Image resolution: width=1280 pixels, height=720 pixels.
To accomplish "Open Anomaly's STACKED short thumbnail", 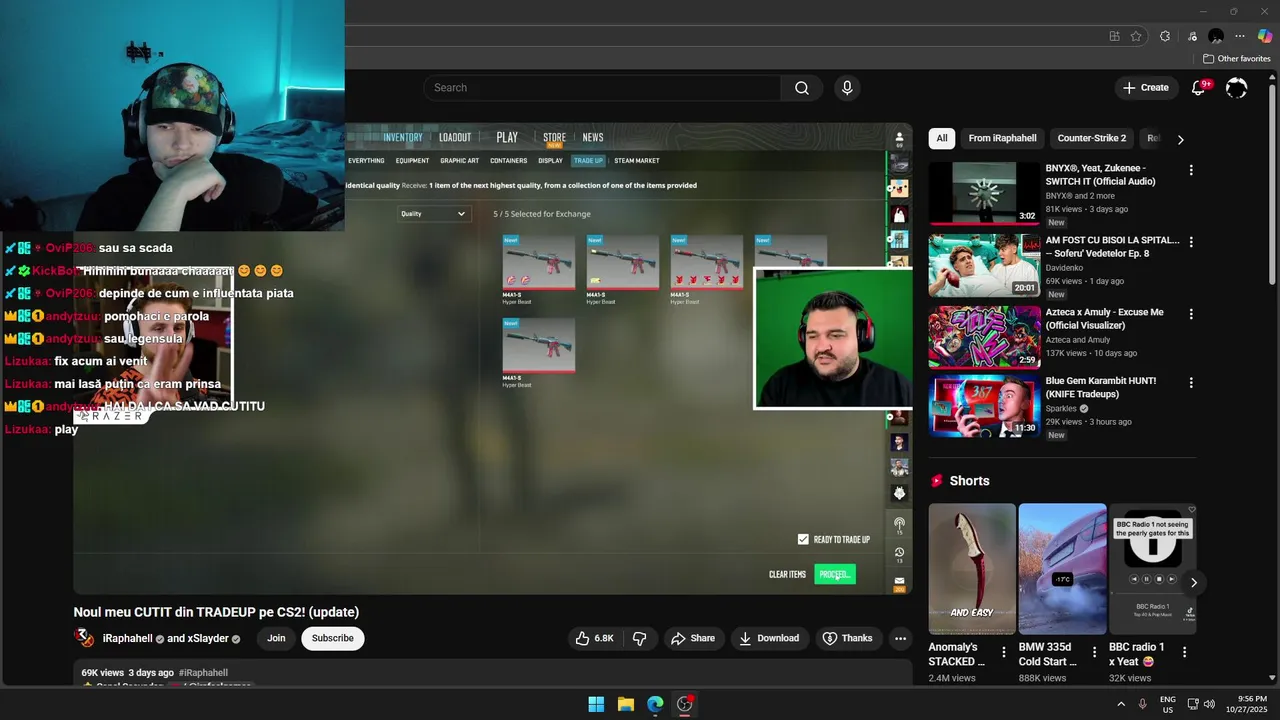I will (x=972, y=568).
